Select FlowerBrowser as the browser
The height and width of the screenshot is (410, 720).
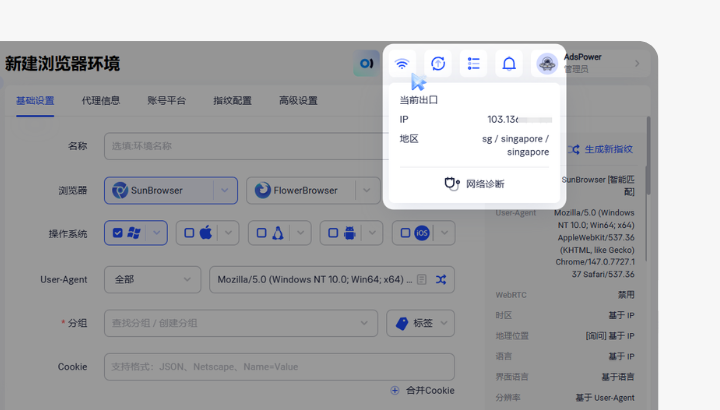pos(301,191)
